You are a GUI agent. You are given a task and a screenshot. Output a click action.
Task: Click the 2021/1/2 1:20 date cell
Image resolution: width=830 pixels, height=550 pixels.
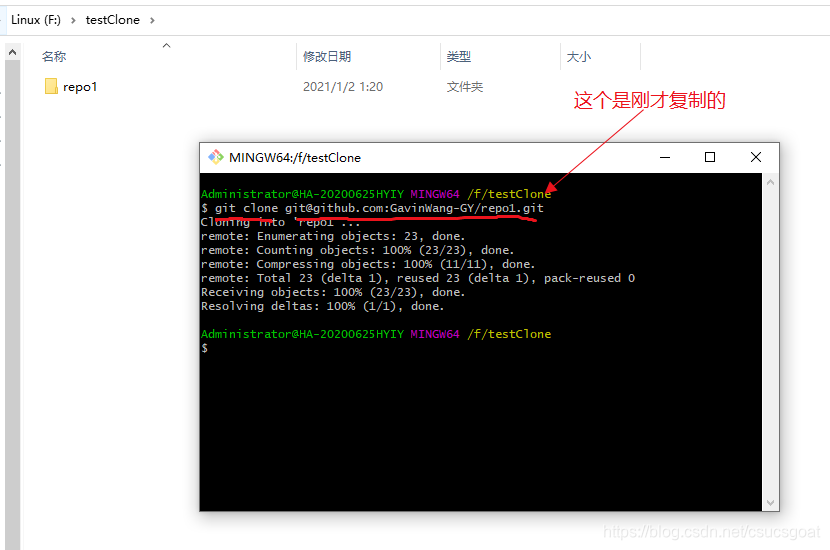click(342, 87)
